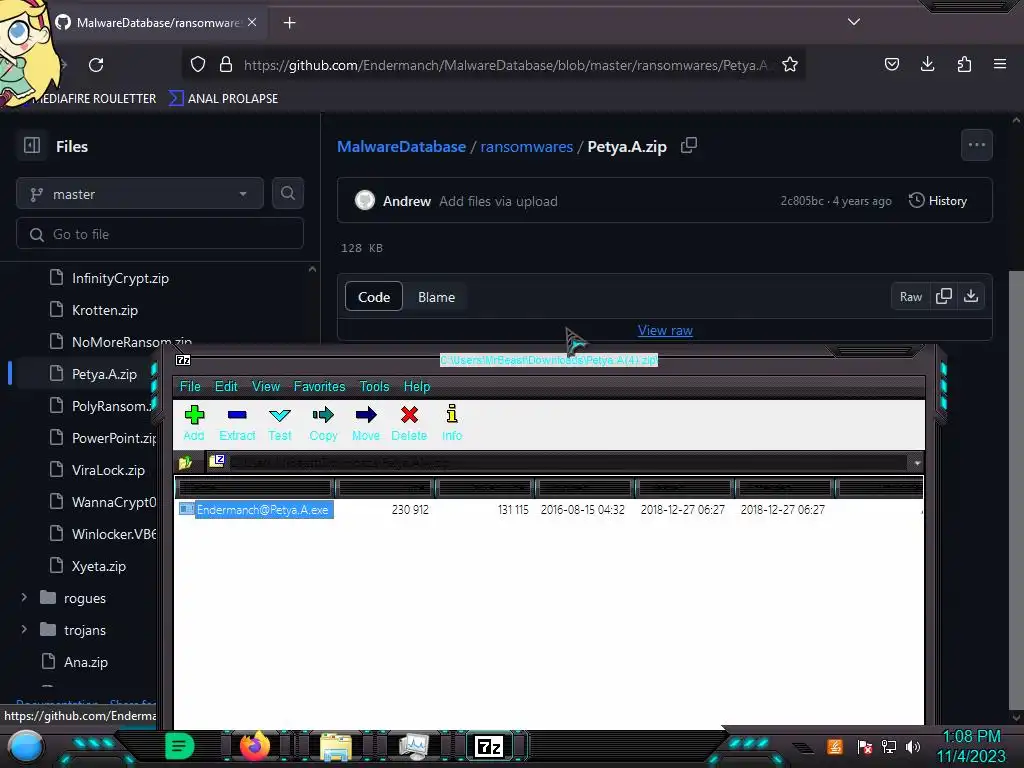Open the 7-Zip File menu

(190, 387)
